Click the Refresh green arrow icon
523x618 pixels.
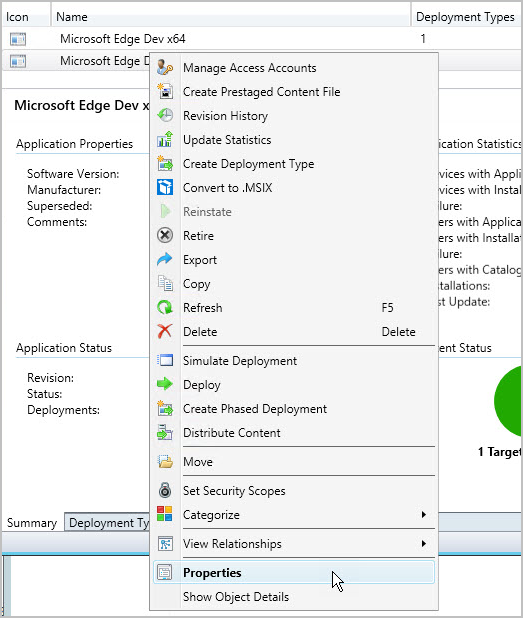click(165, 307)
